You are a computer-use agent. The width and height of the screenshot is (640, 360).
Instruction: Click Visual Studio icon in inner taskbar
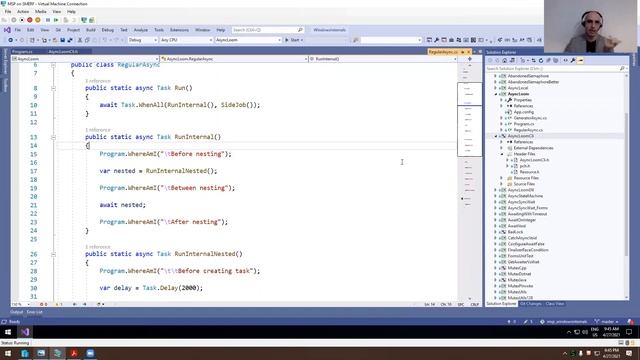(x=25, y=332)
